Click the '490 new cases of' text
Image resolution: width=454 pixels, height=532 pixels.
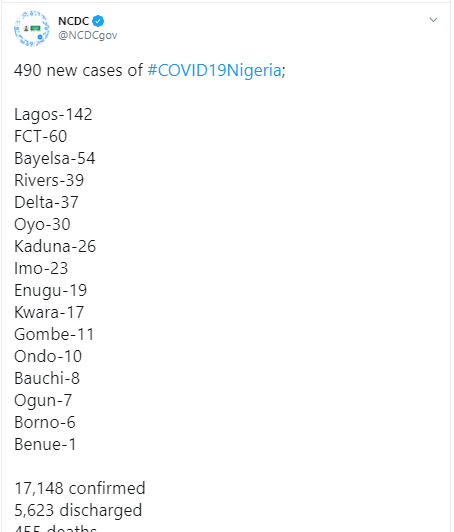point(78,71)
